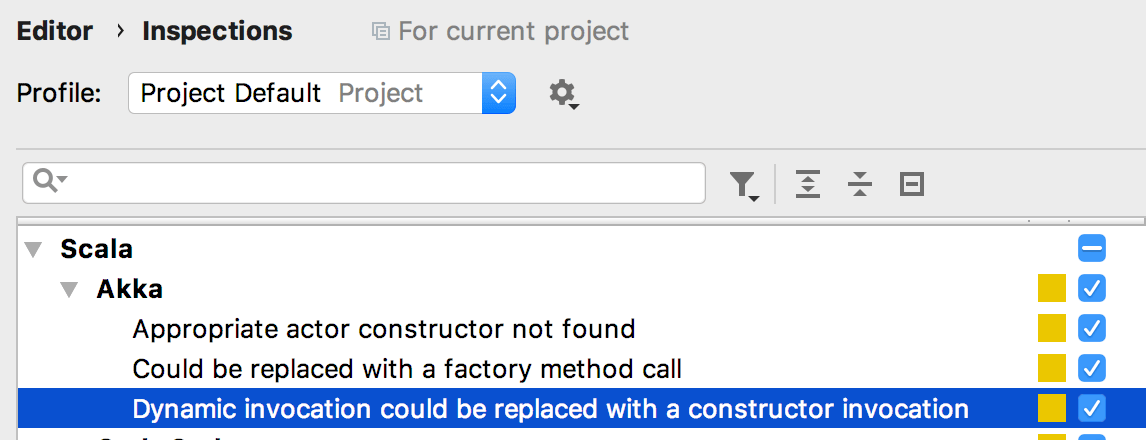Select Could be replaced with factory method call
Screen dimensions: 1146x440
[407, 368]
